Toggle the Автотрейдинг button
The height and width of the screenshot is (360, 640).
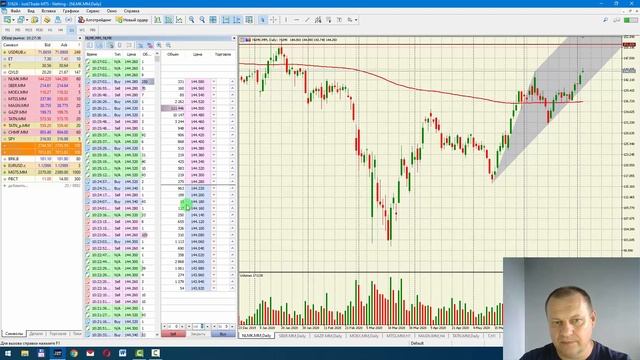[95, 20]
